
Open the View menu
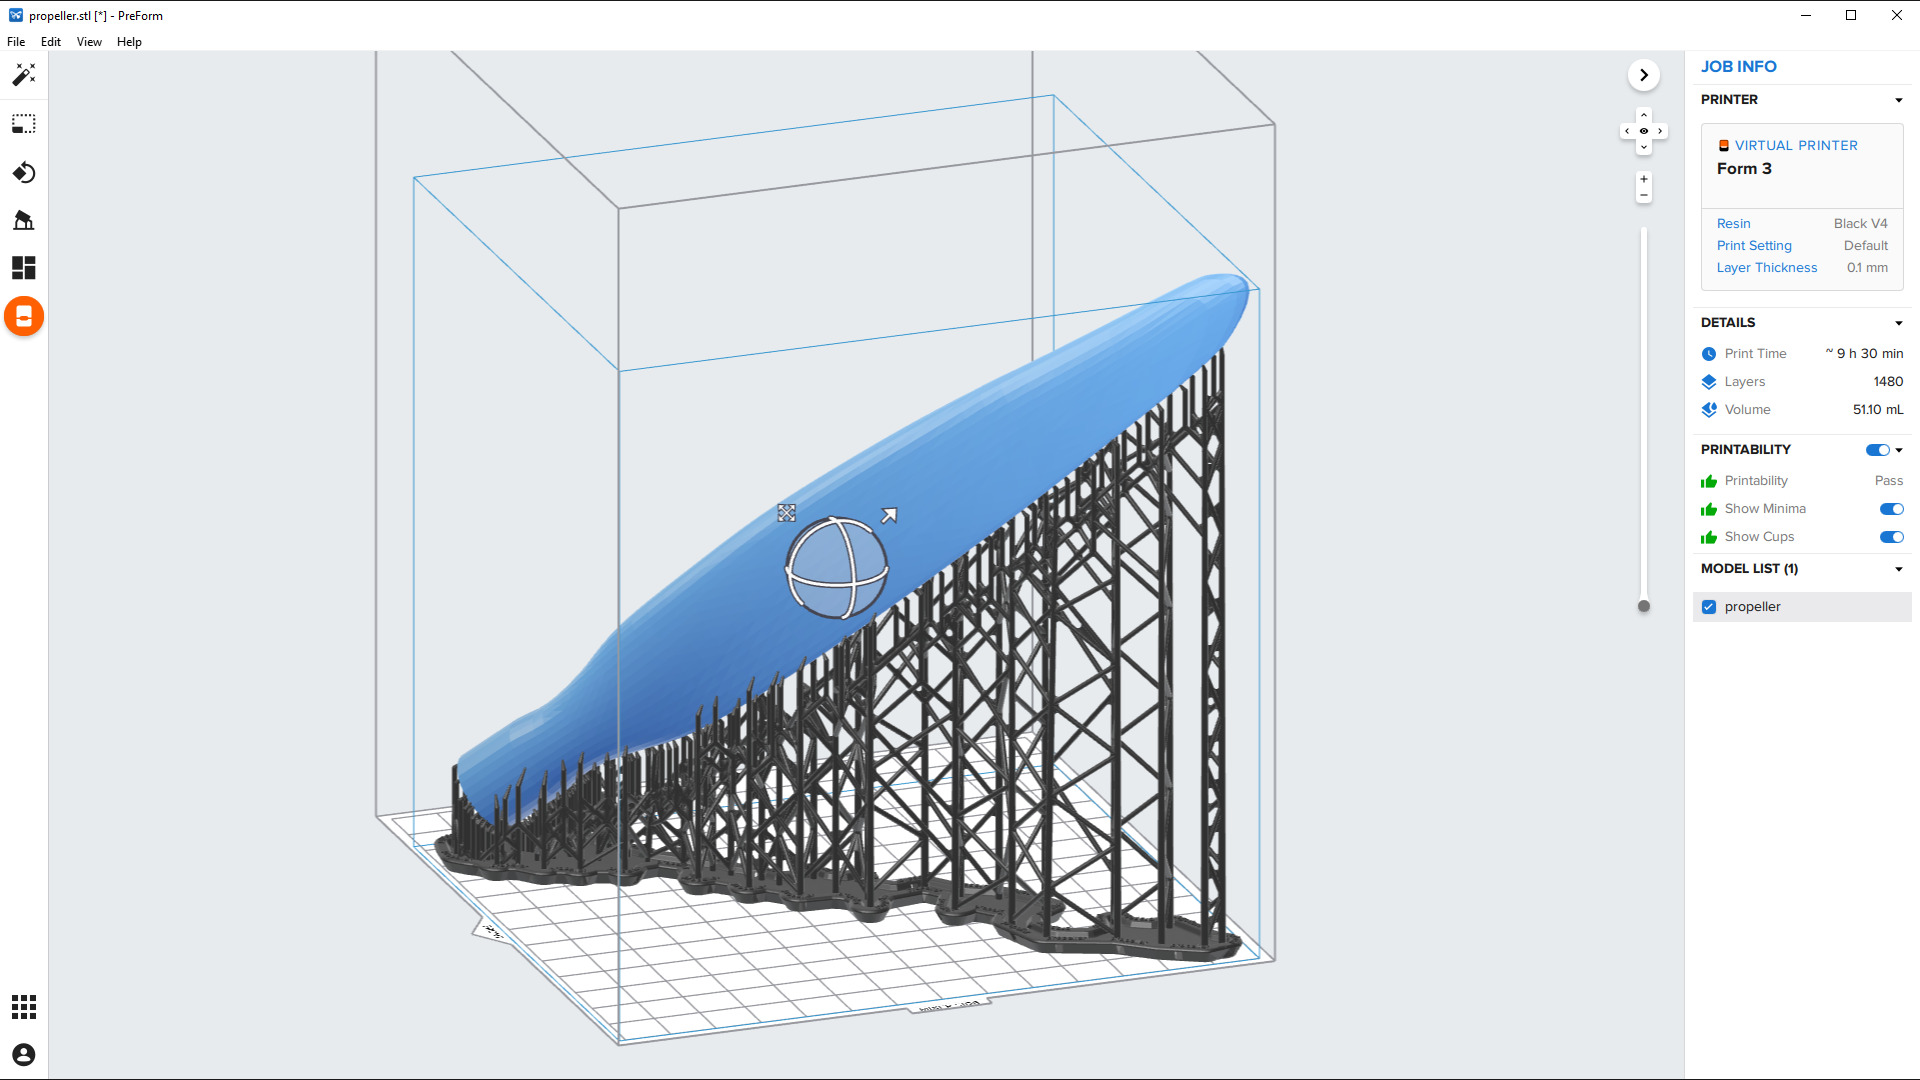tap(89, 42)
